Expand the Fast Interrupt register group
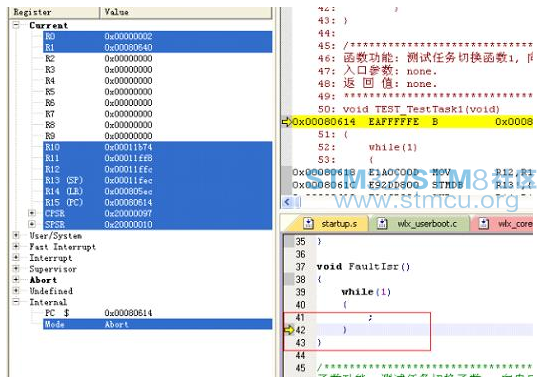 [16, 246]
